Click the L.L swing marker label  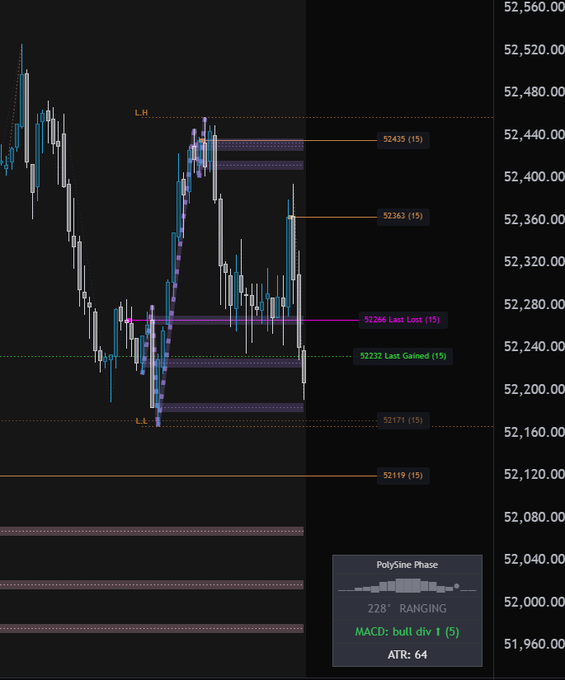pyautogui.click(x=141, y=421)
